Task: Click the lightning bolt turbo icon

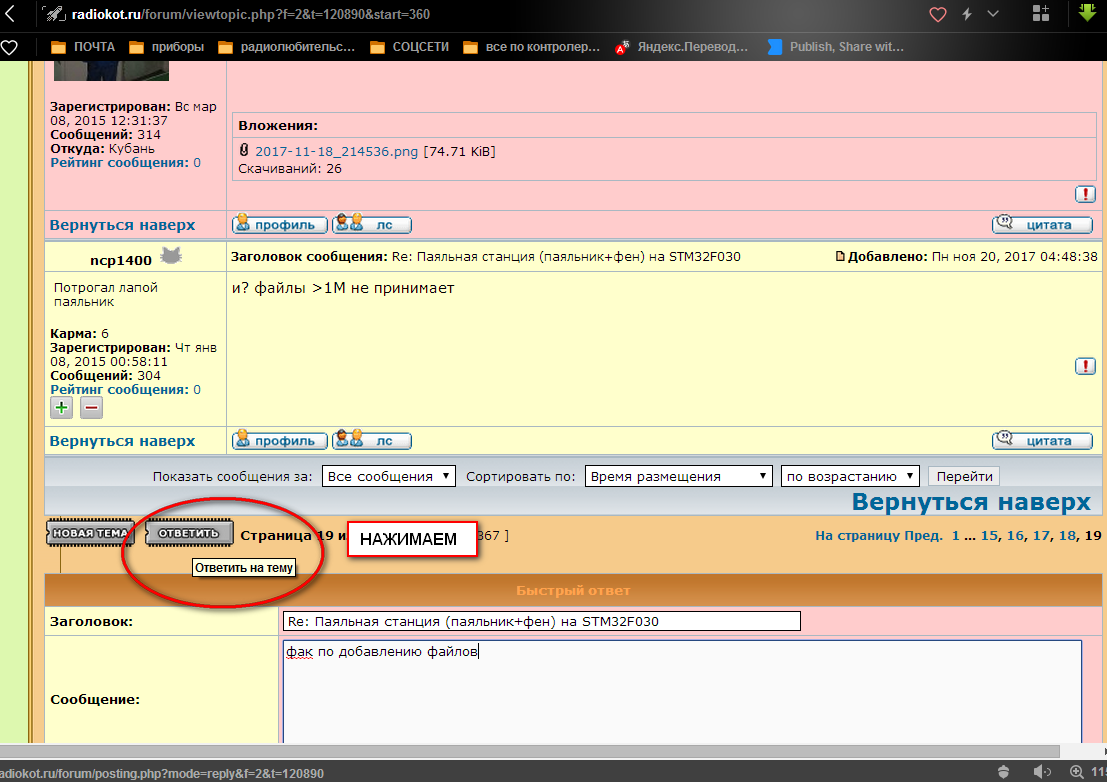Action: 967,14
